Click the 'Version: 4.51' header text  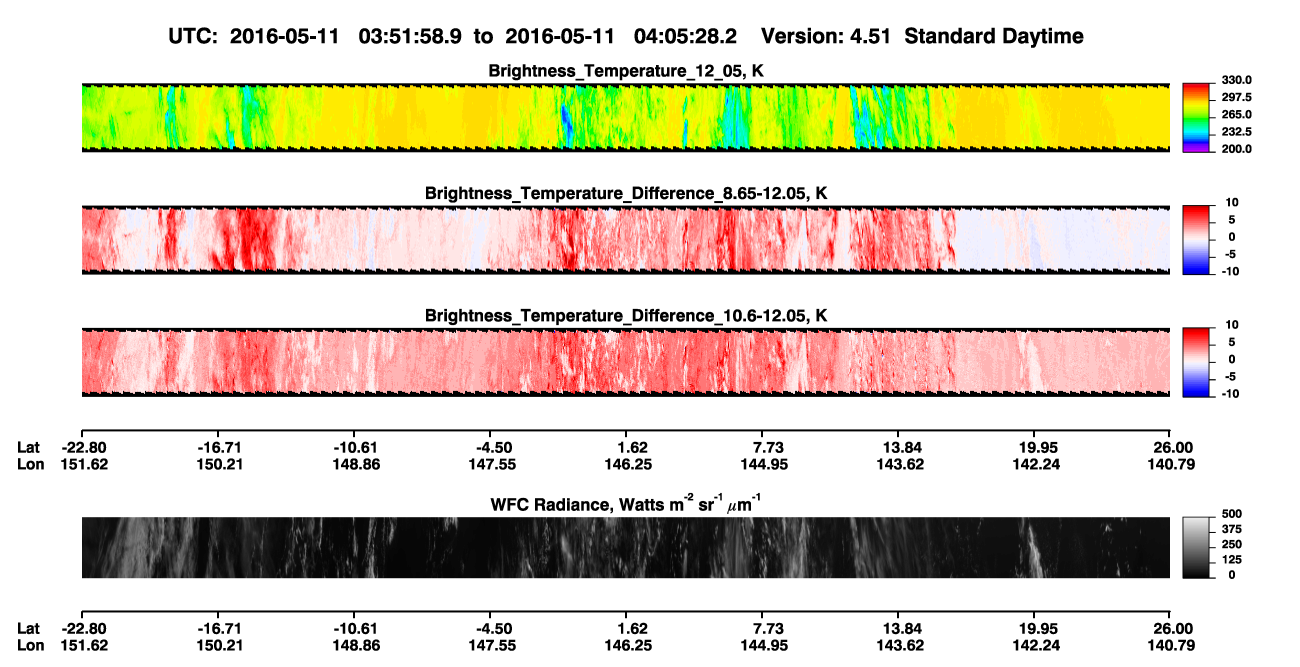(x=826, y=36)
